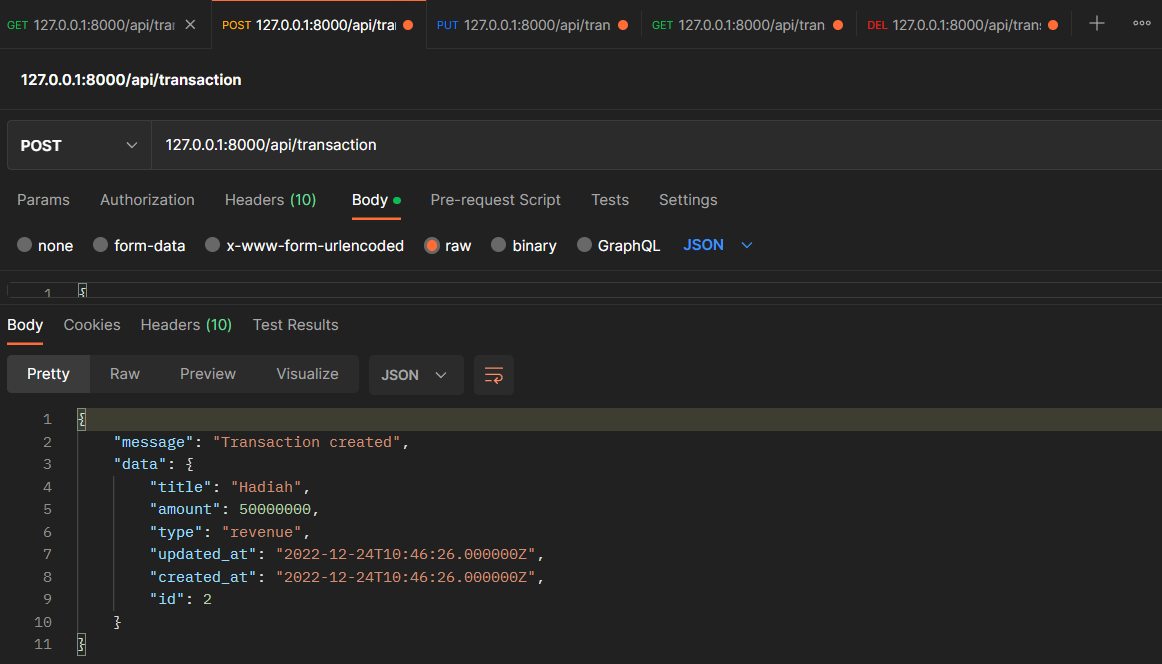The width and height of the screenshot is (1162, 664).
Task: Open the Params tab
Action: 43,200
